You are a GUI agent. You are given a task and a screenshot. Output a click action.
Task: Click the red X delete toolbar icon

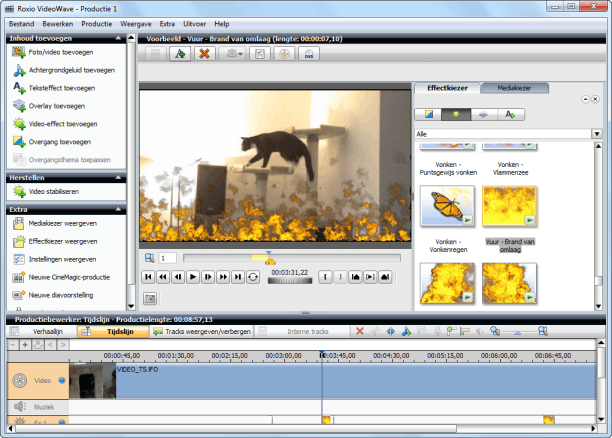205,54
